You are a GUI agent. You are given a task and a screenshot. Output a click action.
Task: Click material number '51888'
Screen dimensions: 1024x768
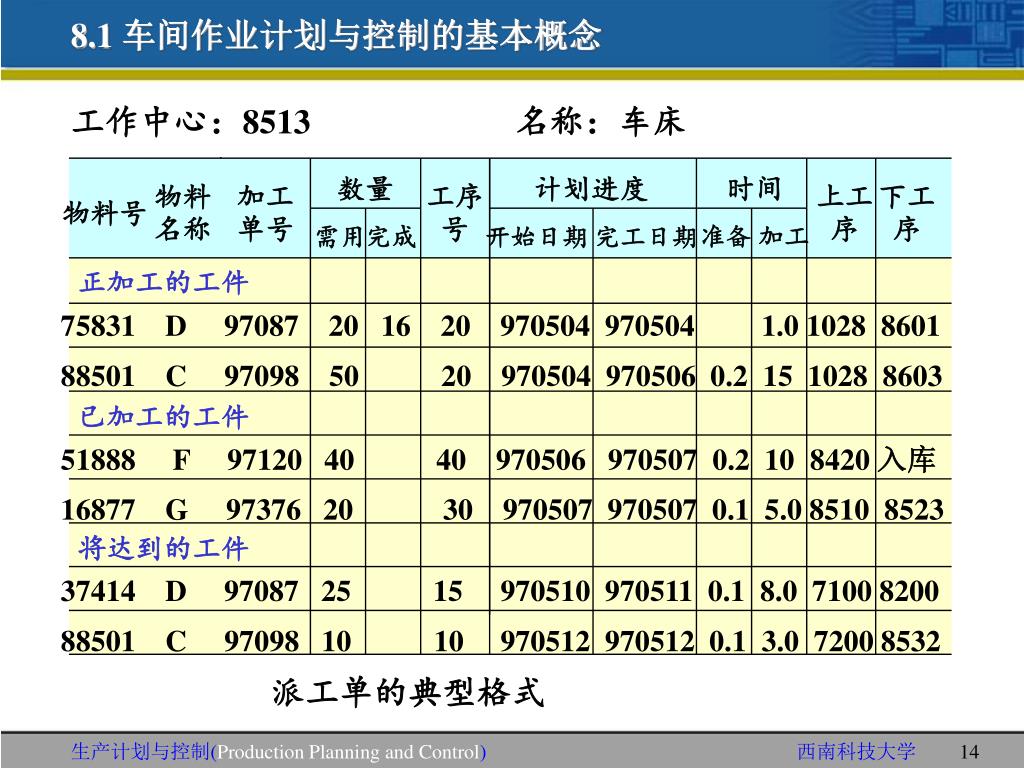pos(98,460)
